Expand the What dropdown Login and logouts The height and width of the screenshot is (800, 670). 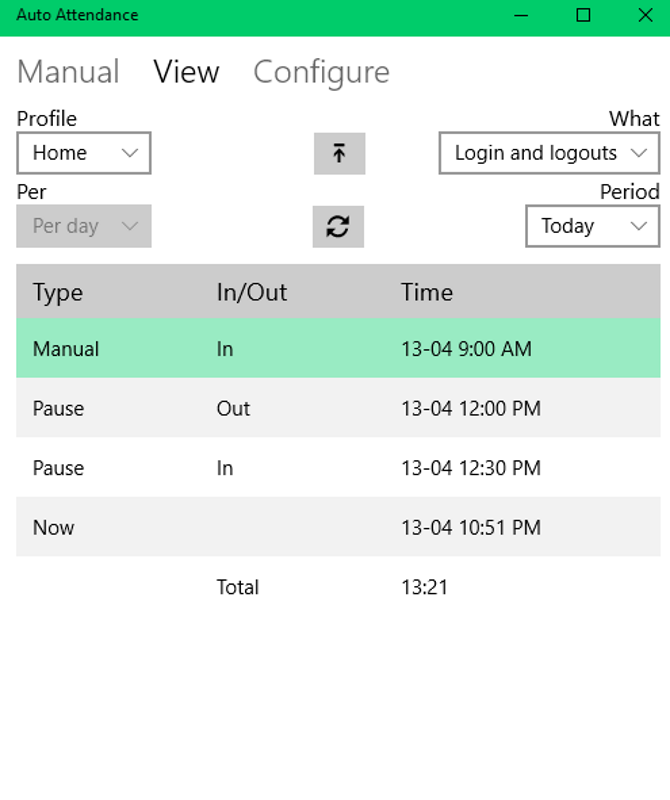tap(549, 154)
